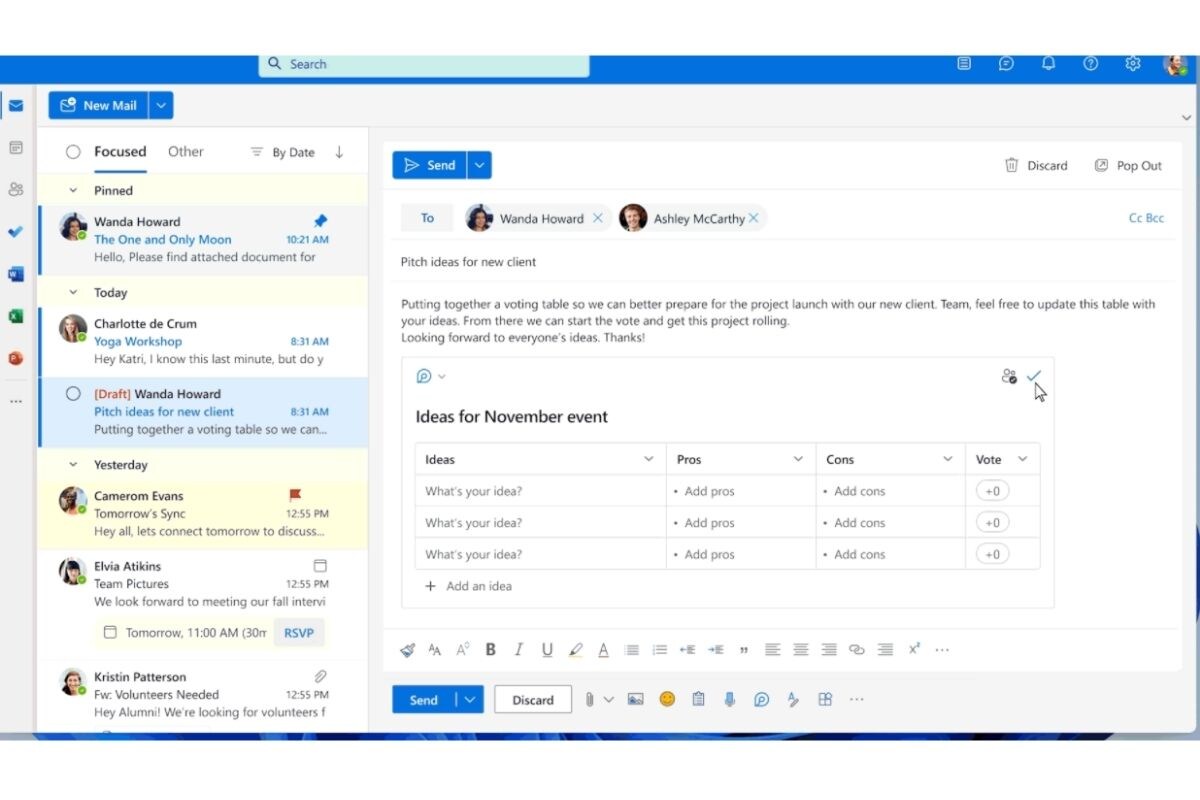The width and height of the screenshot is (1200, 800).
Task: Expand the New Mail dropdown arrow
Action: pyautogui.click(x=162, y=105)
